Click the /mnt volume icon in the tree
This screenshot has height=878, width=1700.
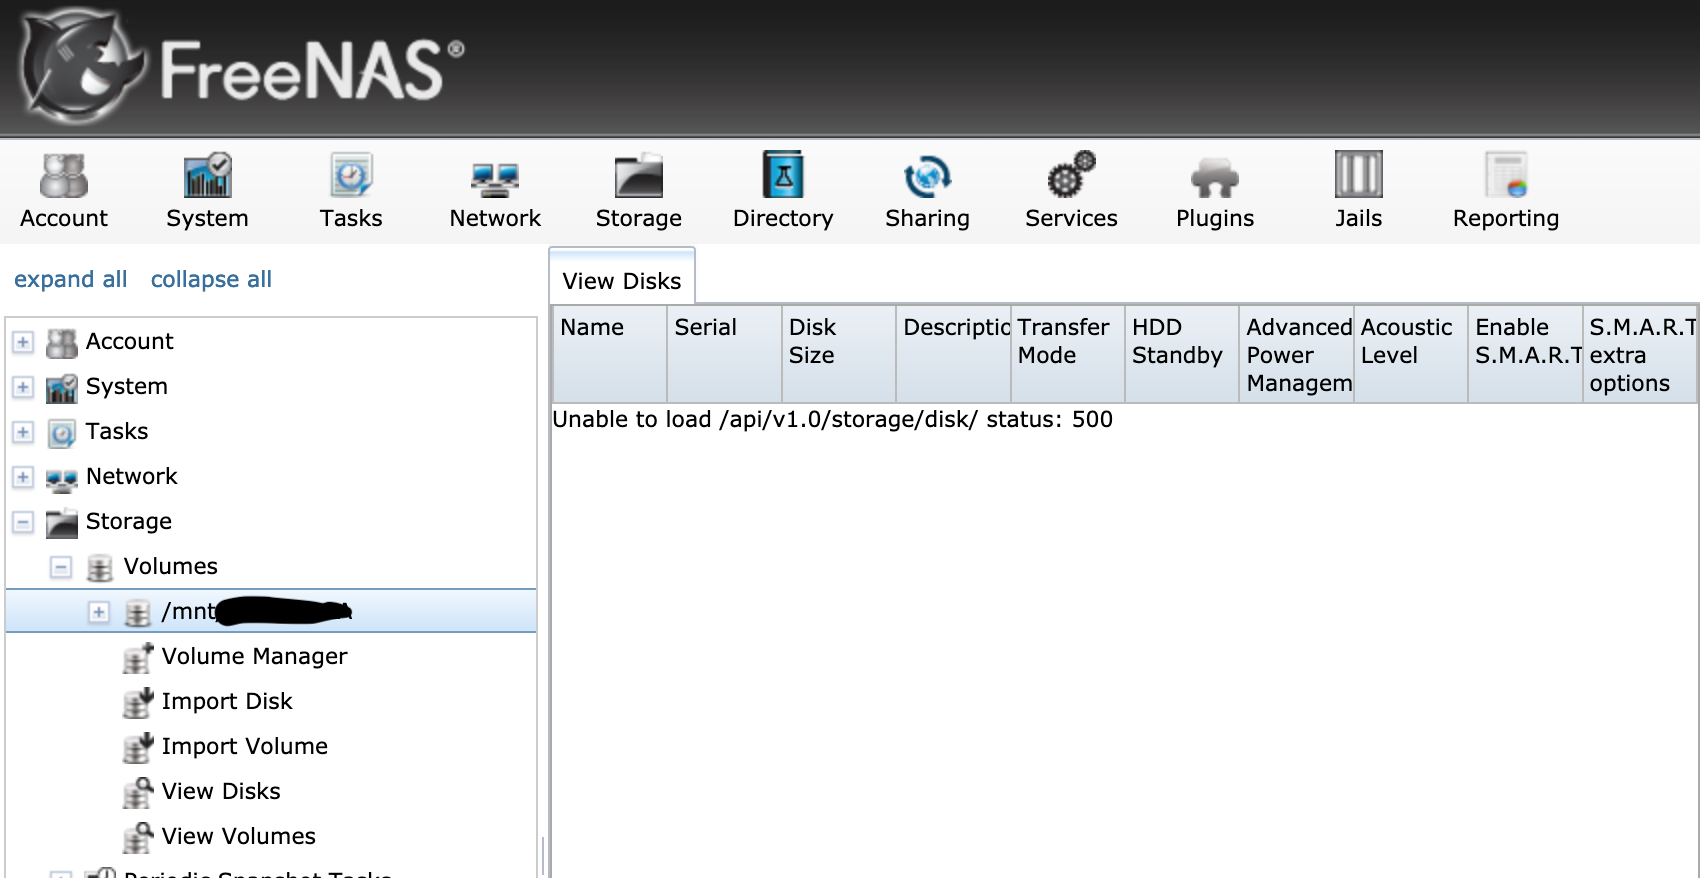point(137,613)
